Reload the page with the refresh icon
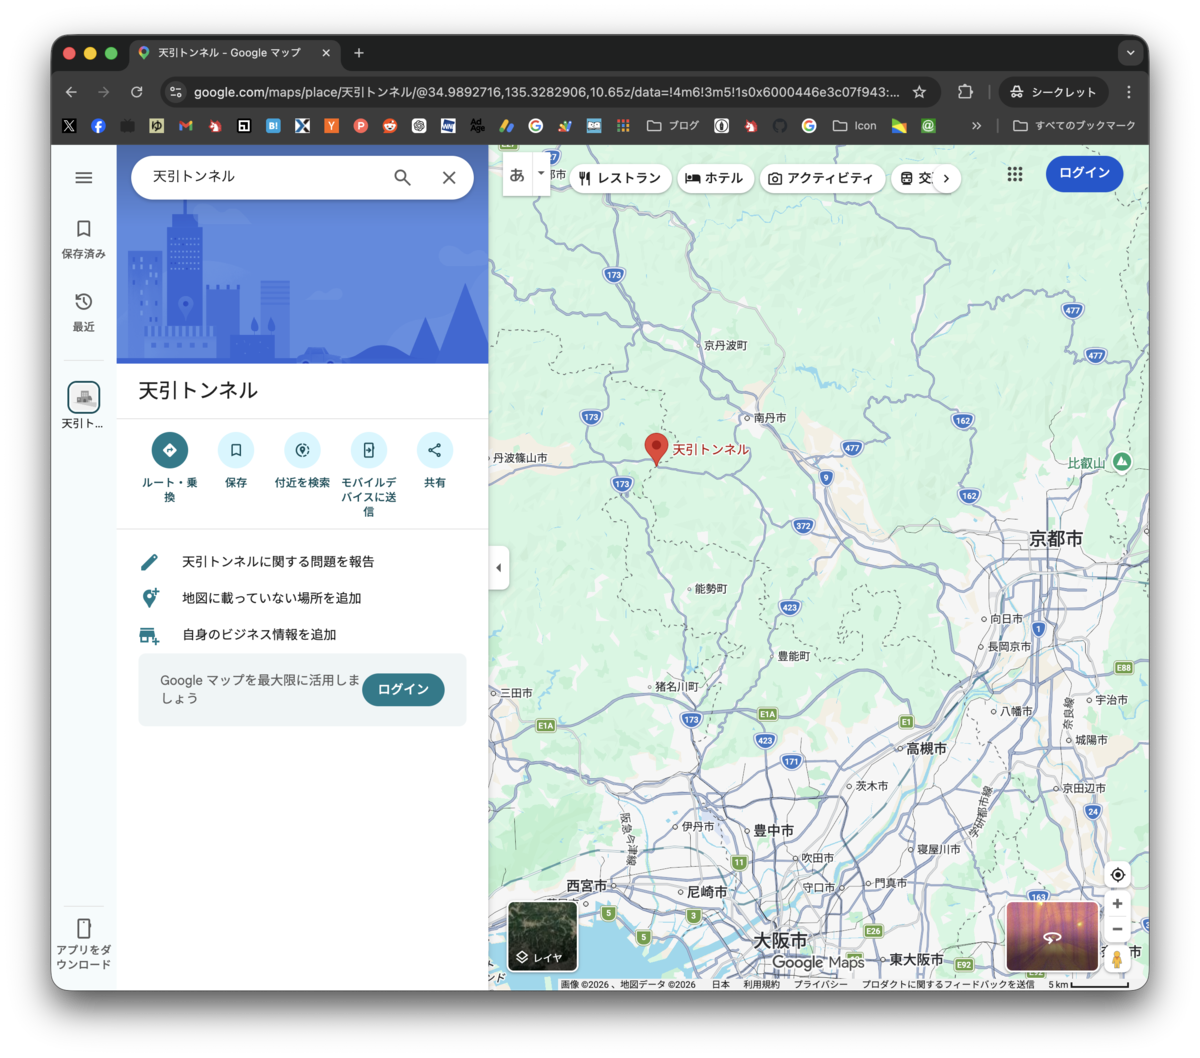 pos(136,92)
